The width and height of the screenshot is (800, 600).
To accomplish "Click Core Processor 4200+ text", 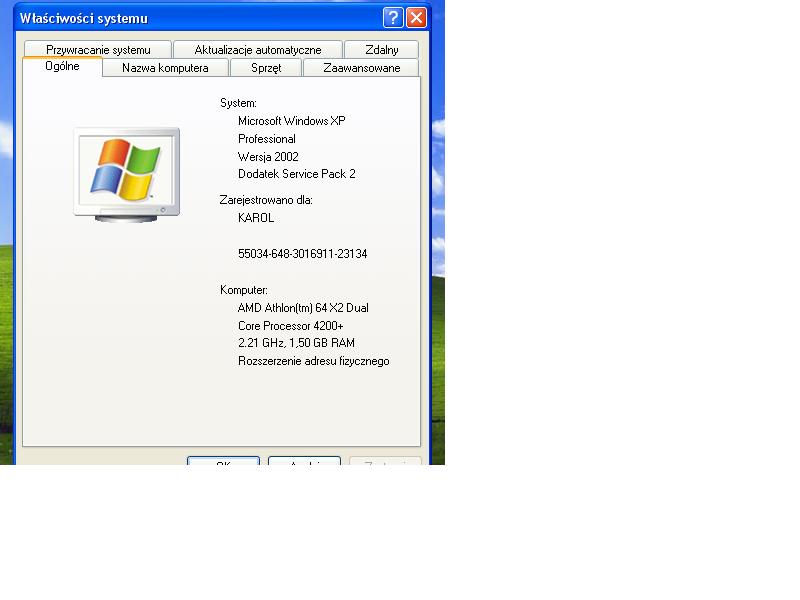I will pyautogui.click(x=290, y=326).
